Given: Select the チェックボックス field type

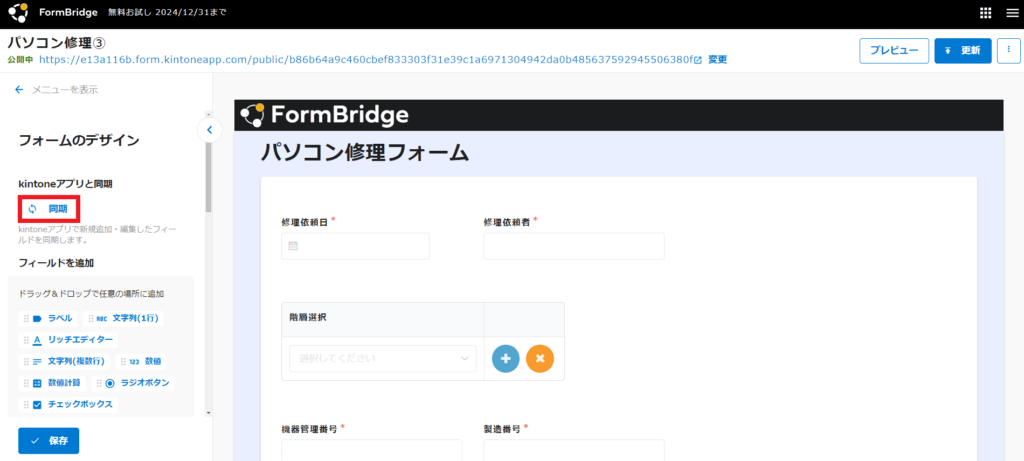Looking at the screenshot, I should coord(73,405).
